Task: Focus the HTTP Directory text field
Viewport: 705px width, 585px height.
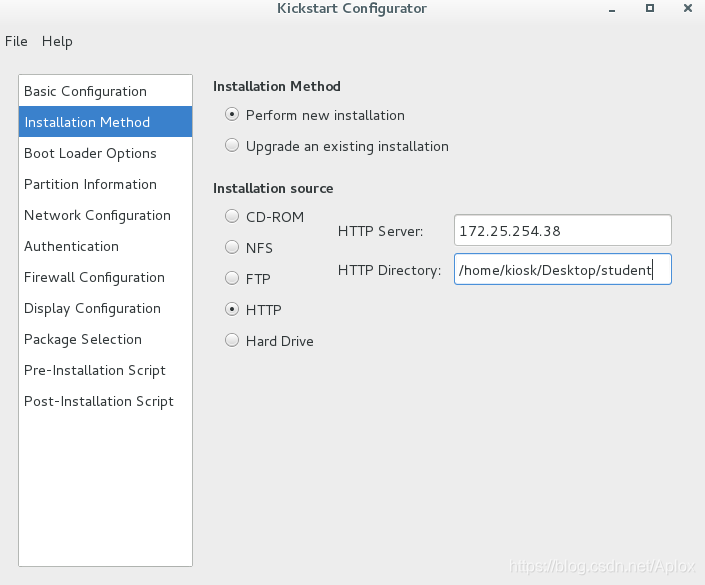Action: click(x=562, y=269)
